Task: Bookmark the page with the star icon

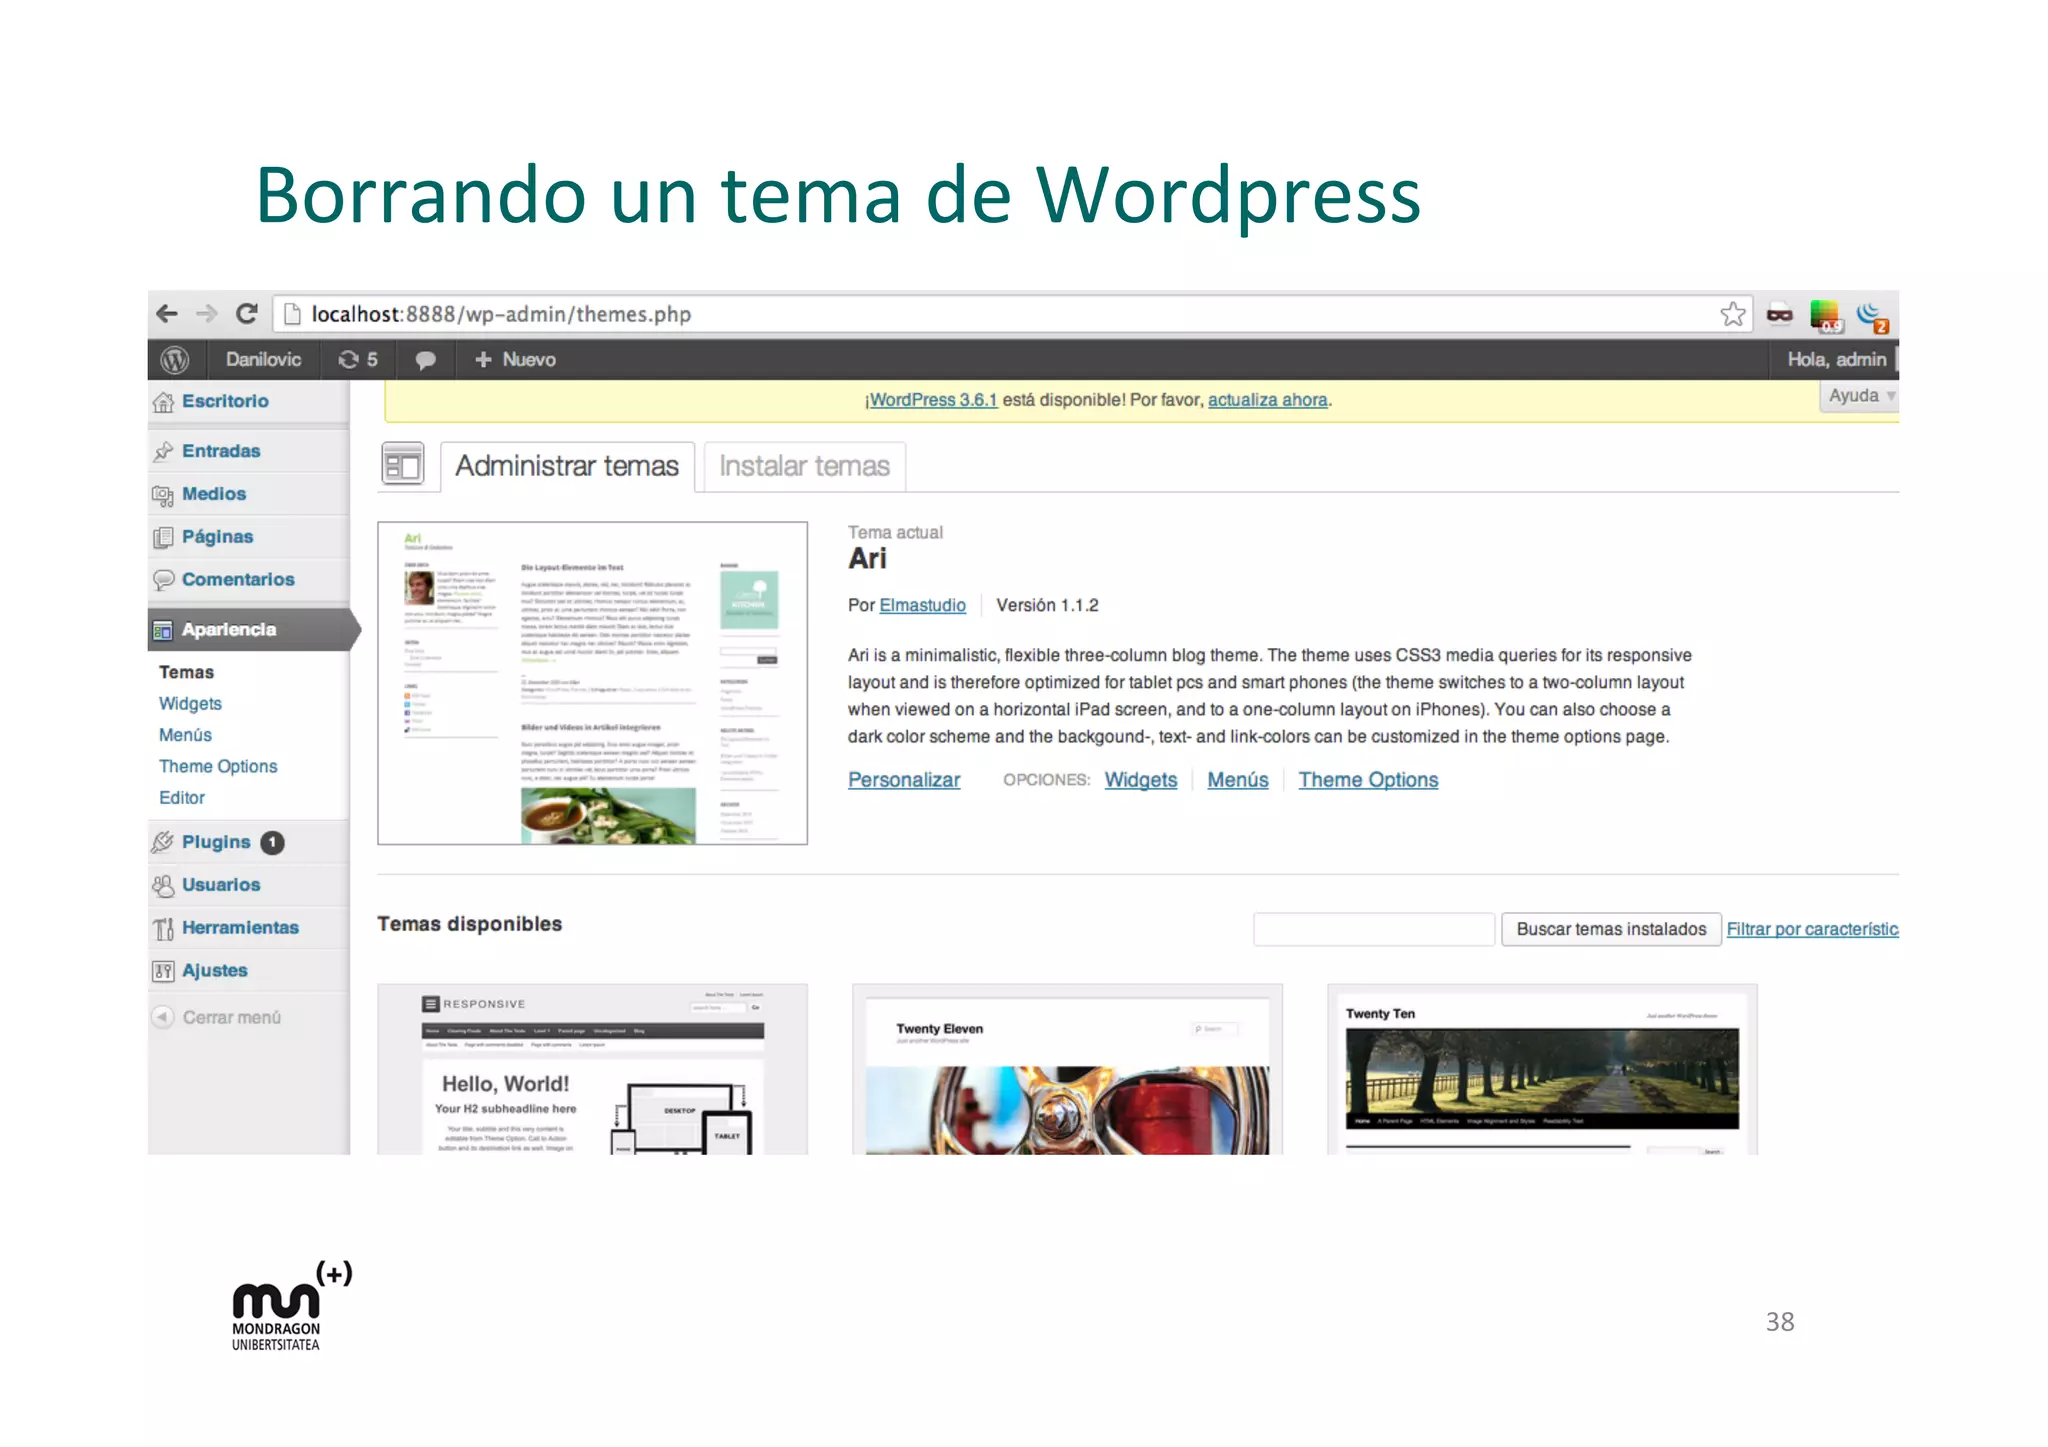Action: point(1733,314)
